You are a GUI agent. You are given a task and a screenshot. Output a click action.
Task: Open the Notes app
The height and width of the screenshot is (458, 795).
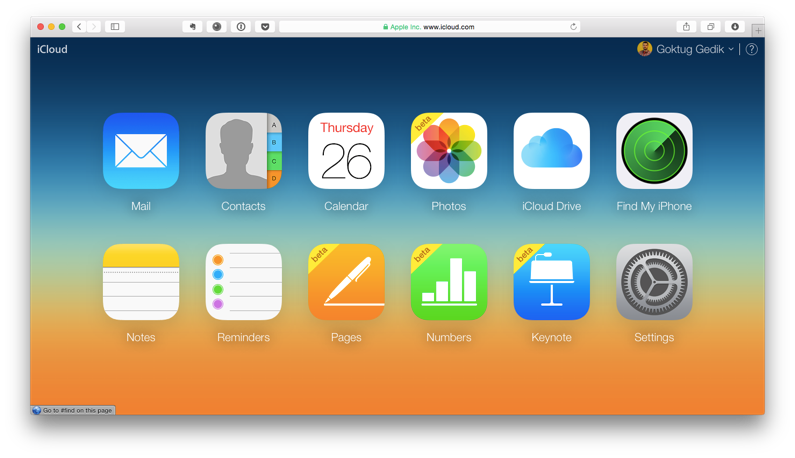pos(141,282)
